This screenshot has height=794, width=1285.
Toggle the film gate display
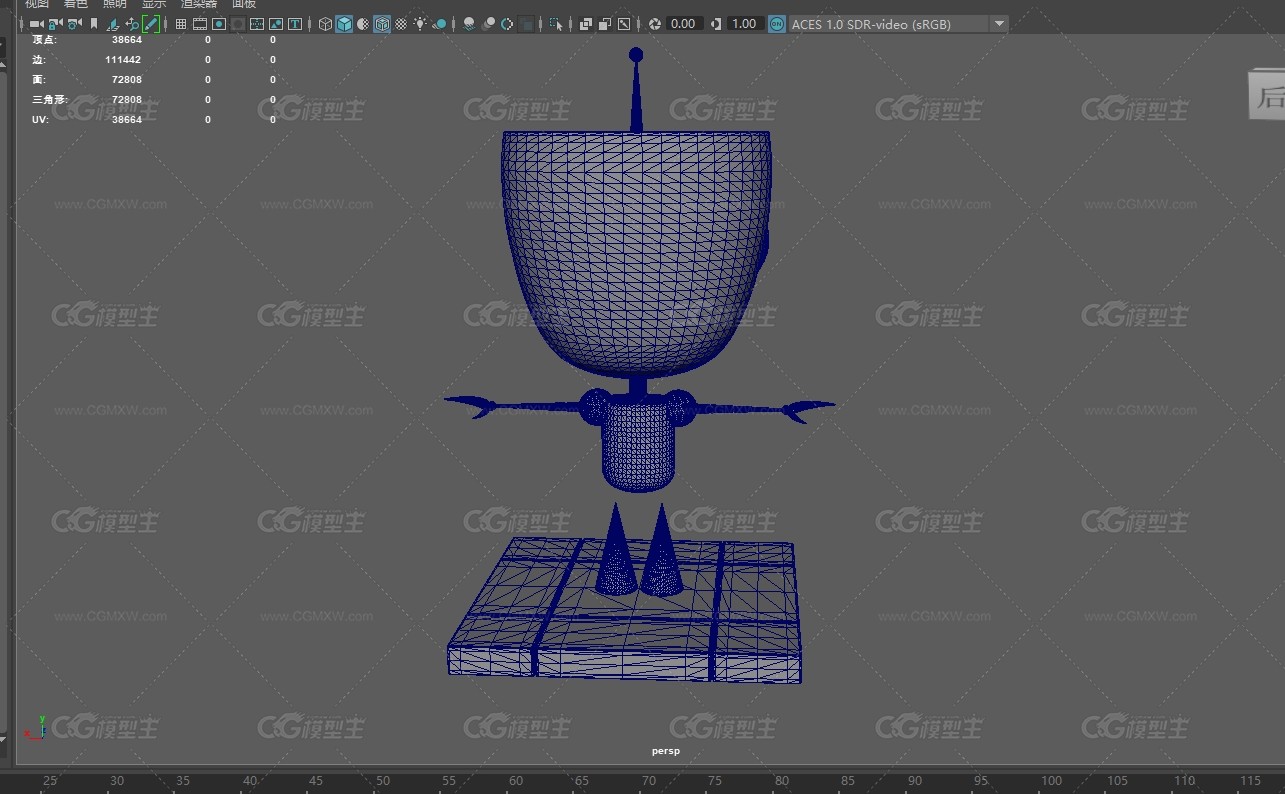200,24
